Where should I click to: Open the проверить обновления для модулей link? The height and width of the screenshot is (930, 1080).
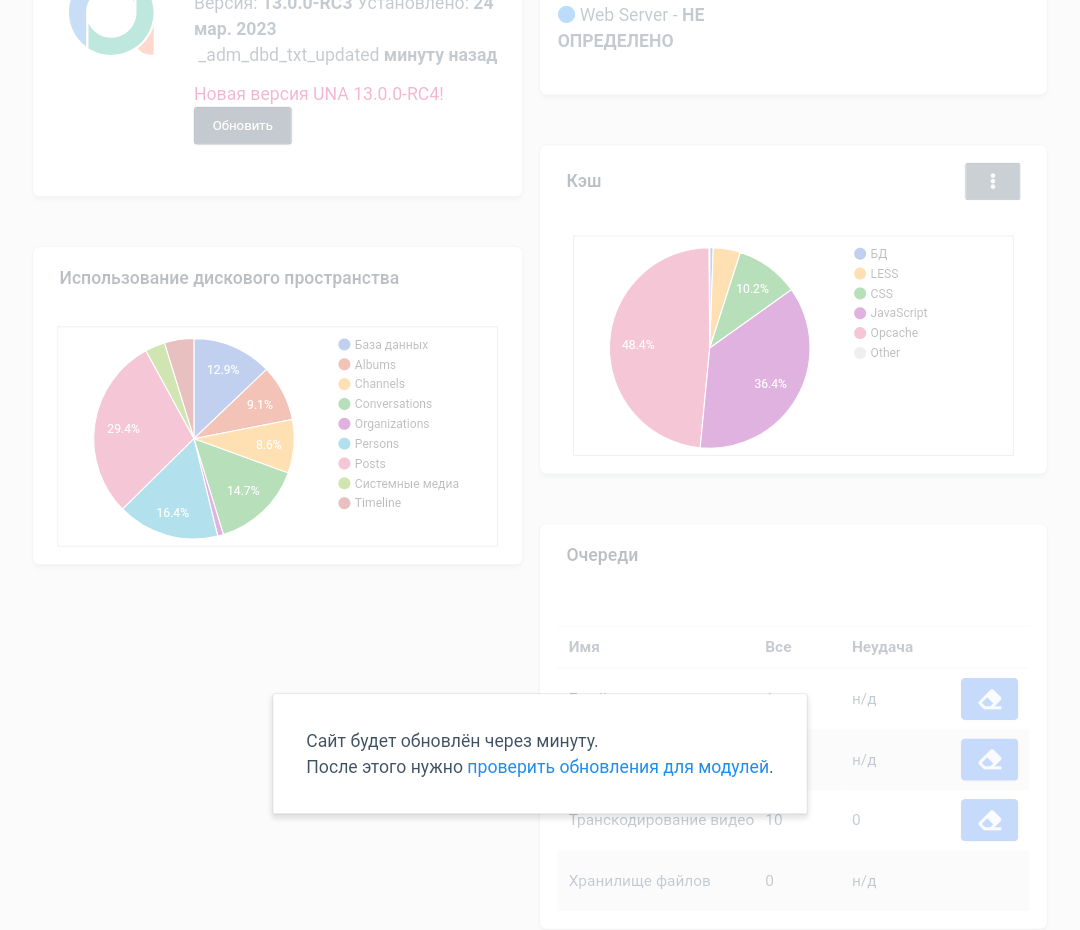tap(618, 767)
